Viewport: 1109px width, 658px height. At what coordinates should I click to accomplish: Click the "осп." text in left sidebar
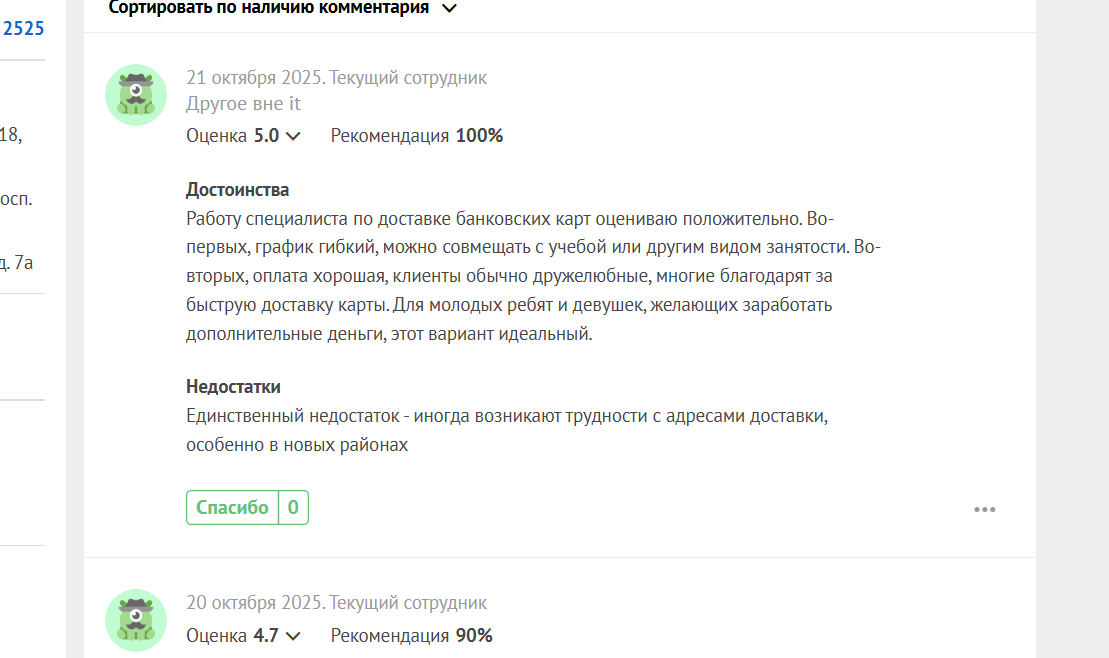16,199
